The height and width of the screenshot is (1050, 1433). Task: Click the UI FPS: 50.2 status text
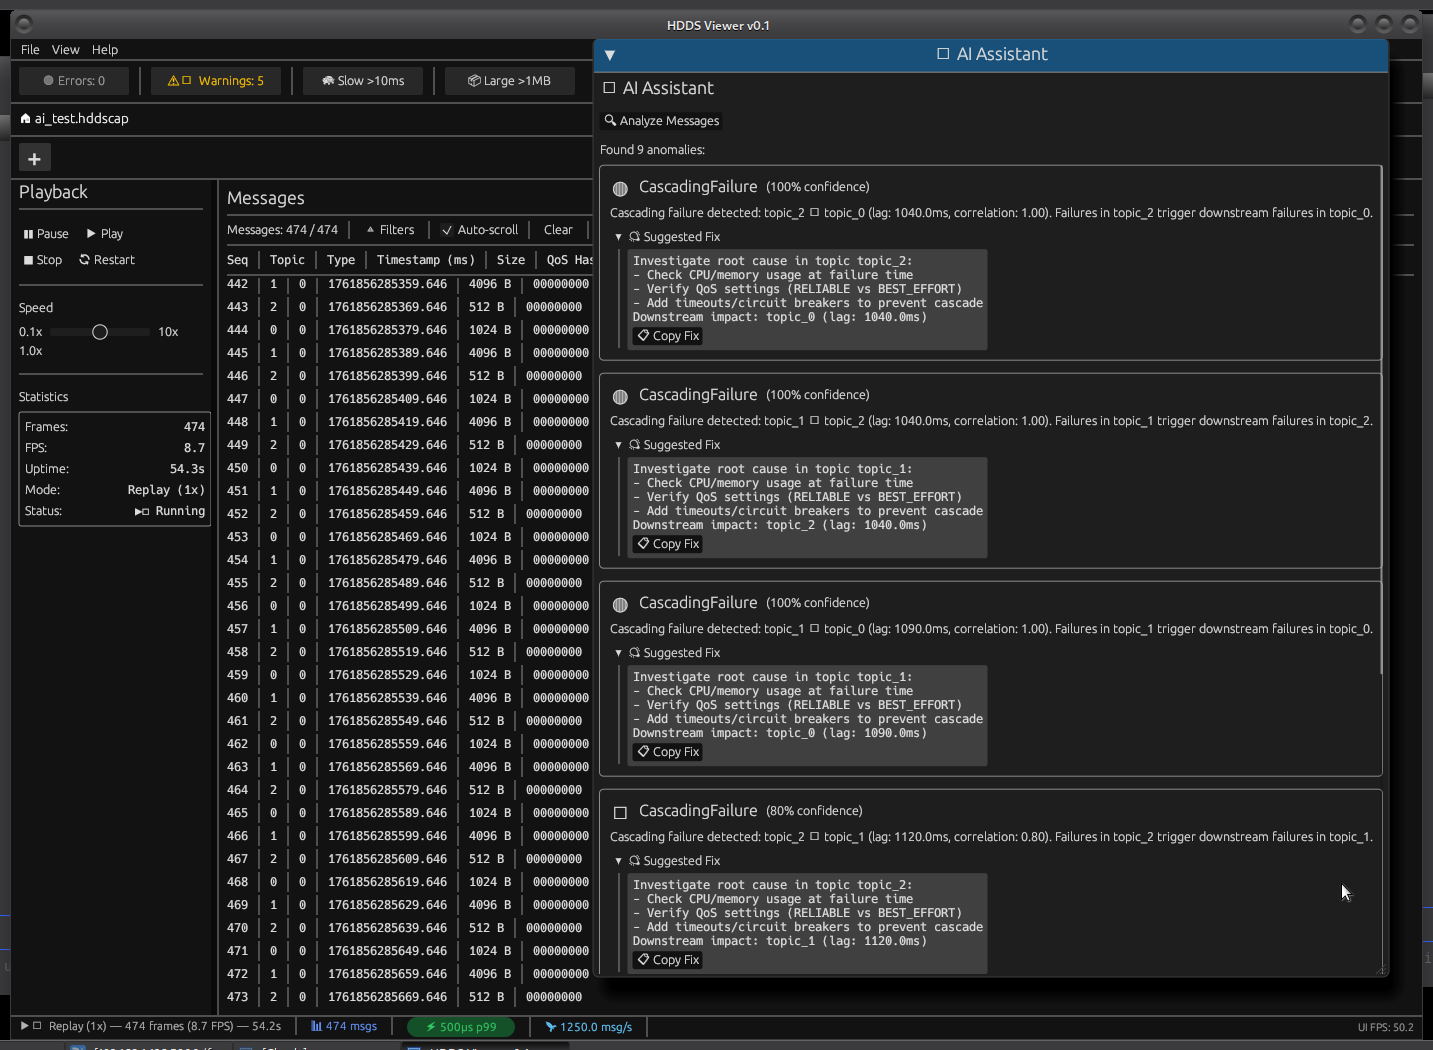[x=1385, y=1027]
